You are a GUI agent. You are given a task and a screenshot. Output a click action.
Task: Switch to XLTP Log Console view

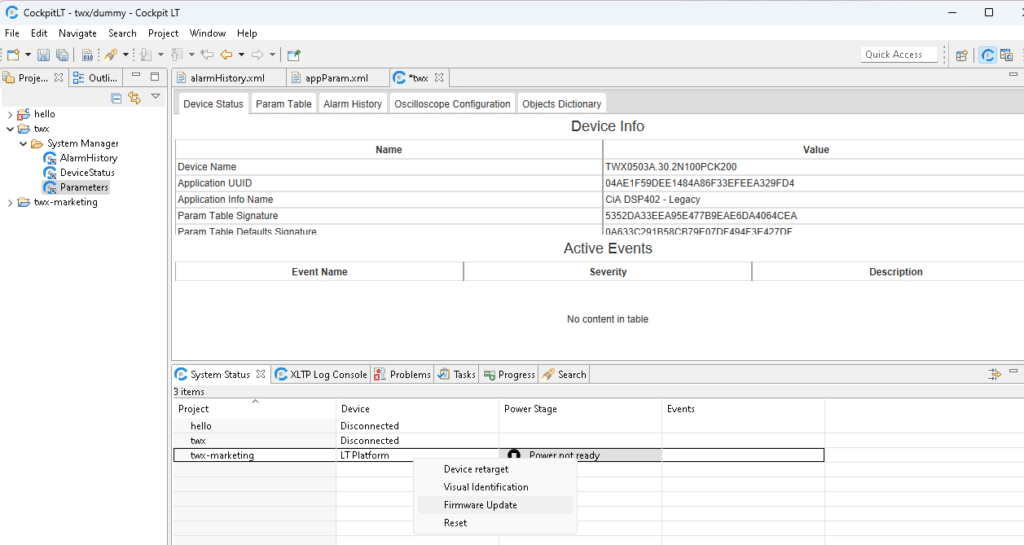[321, 375]
